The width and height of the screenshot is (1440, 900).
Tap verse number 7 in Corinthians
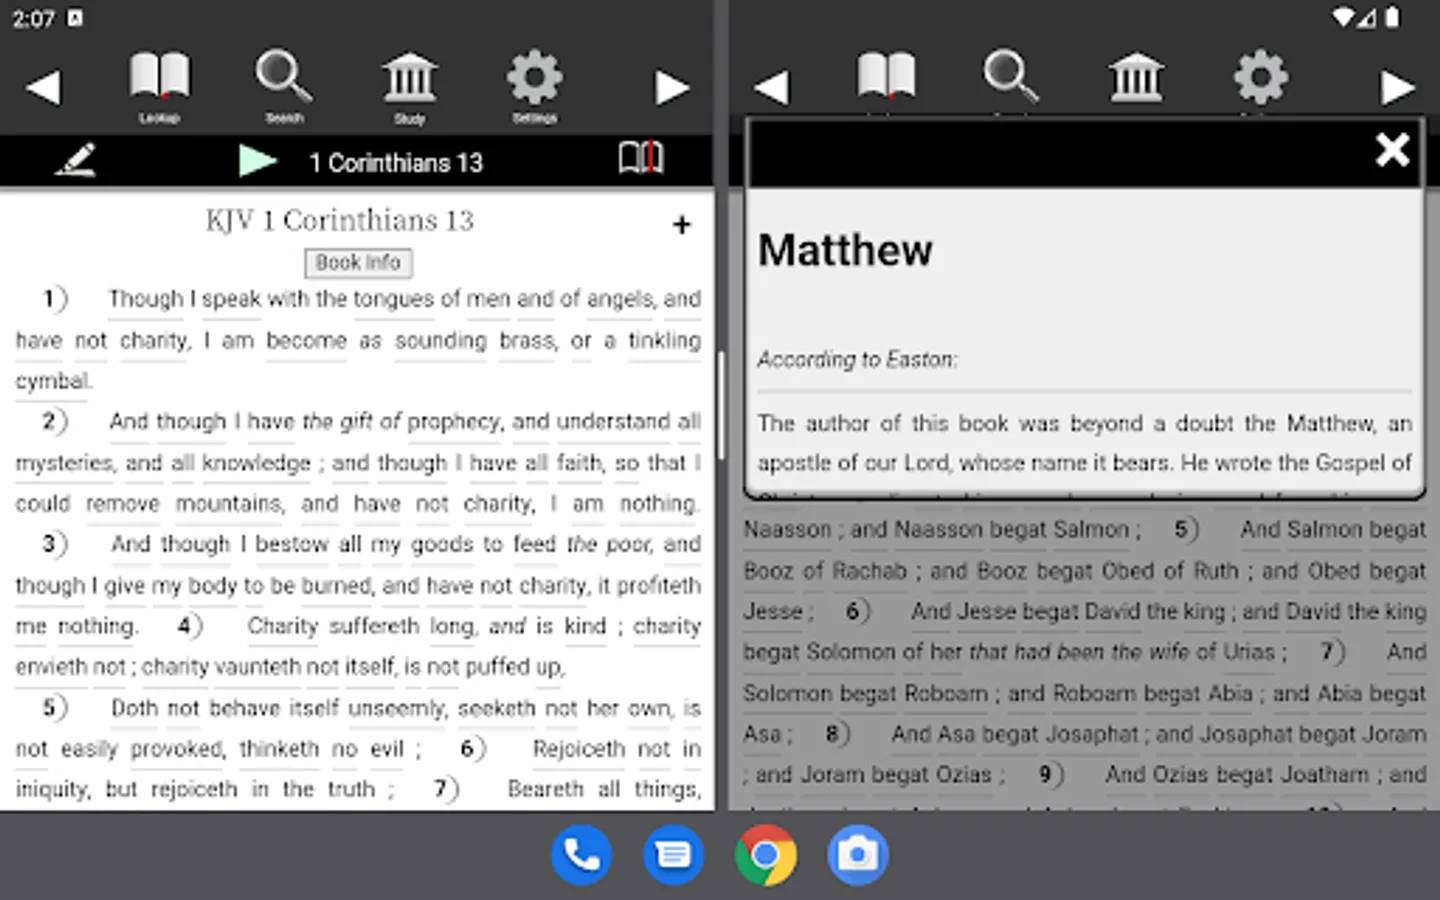click(446, 789)
